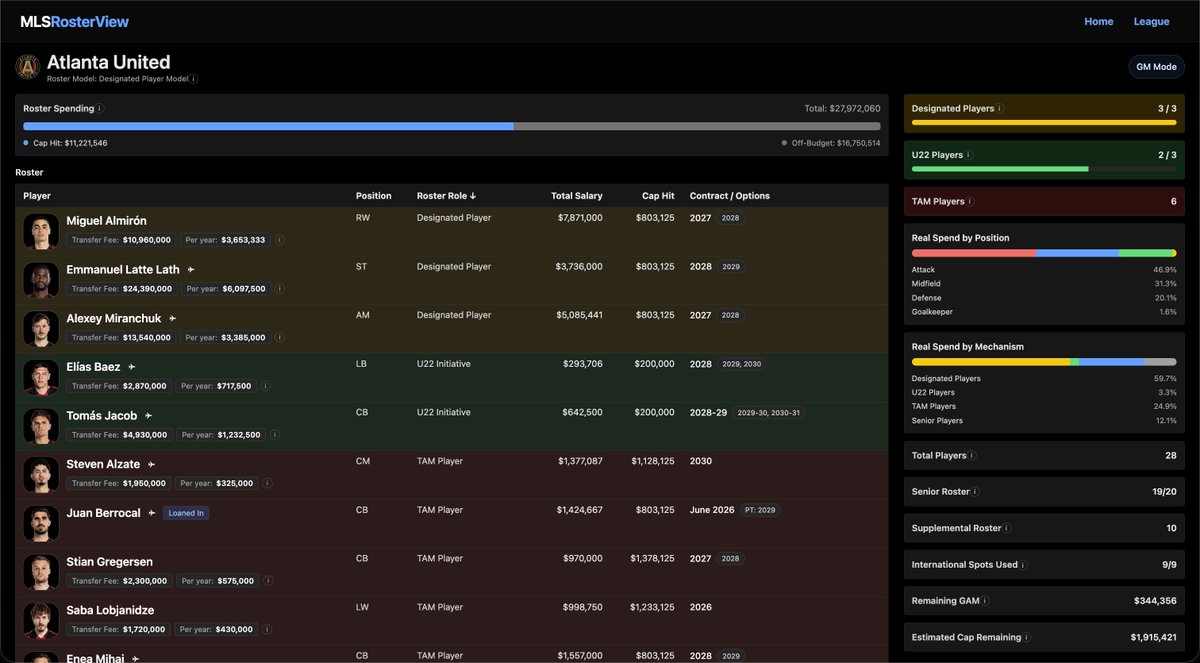Sort roster by the Cap Hit column

658,196
